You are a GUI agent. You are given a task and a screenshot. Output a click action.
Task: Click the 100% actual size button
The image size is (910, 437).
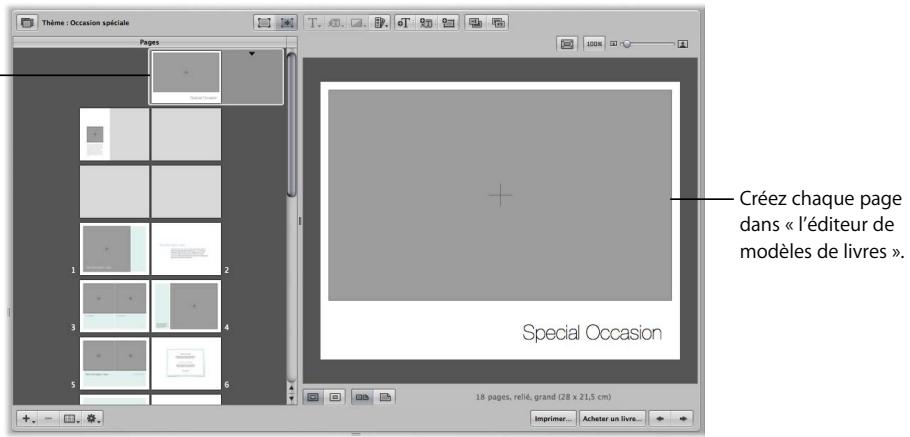[594, 44]
